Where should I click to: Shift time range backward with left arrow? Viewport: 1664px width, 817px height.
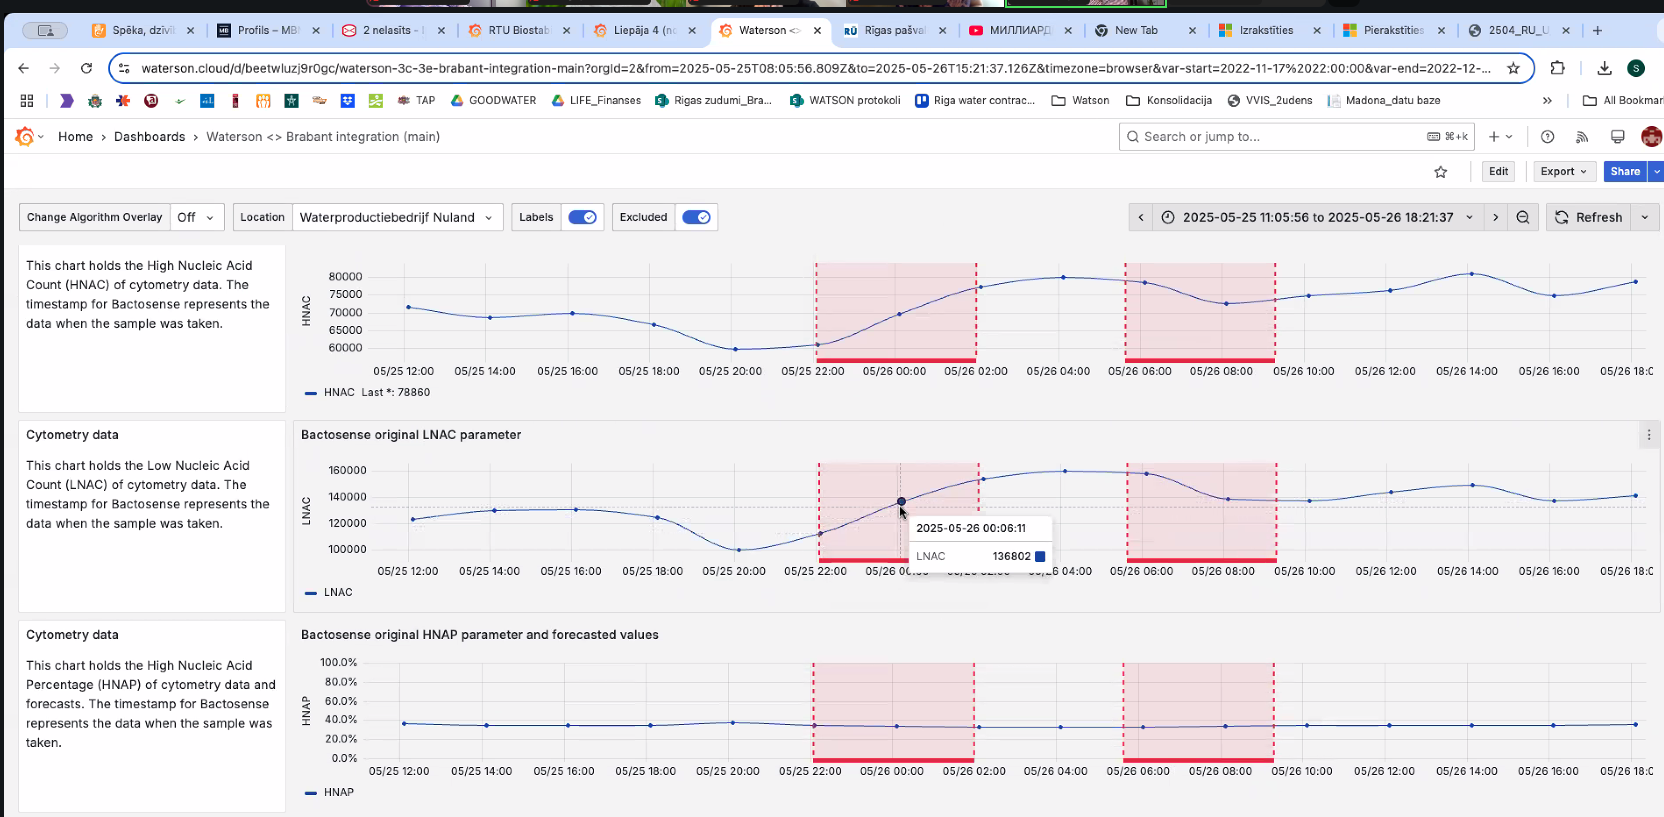1141,217
